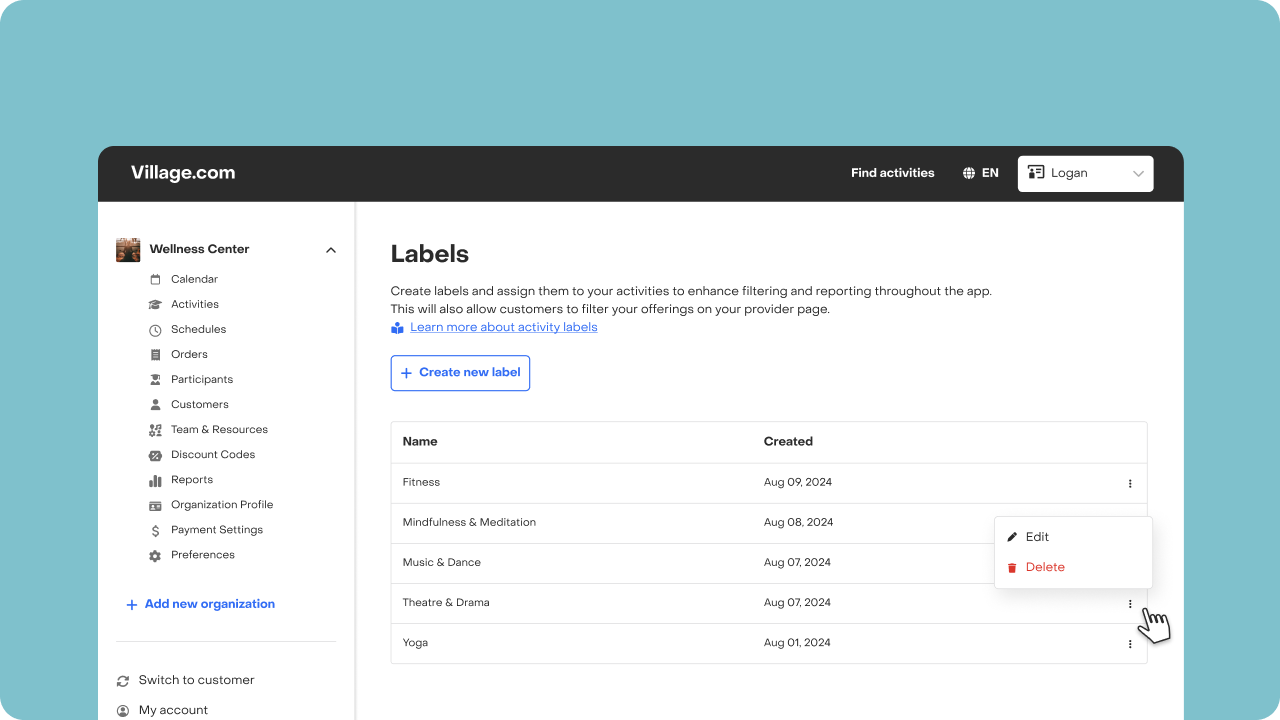Open Schedules from the sidebar
Viewport: 1280px width, 720px height.
coord(198,329)
